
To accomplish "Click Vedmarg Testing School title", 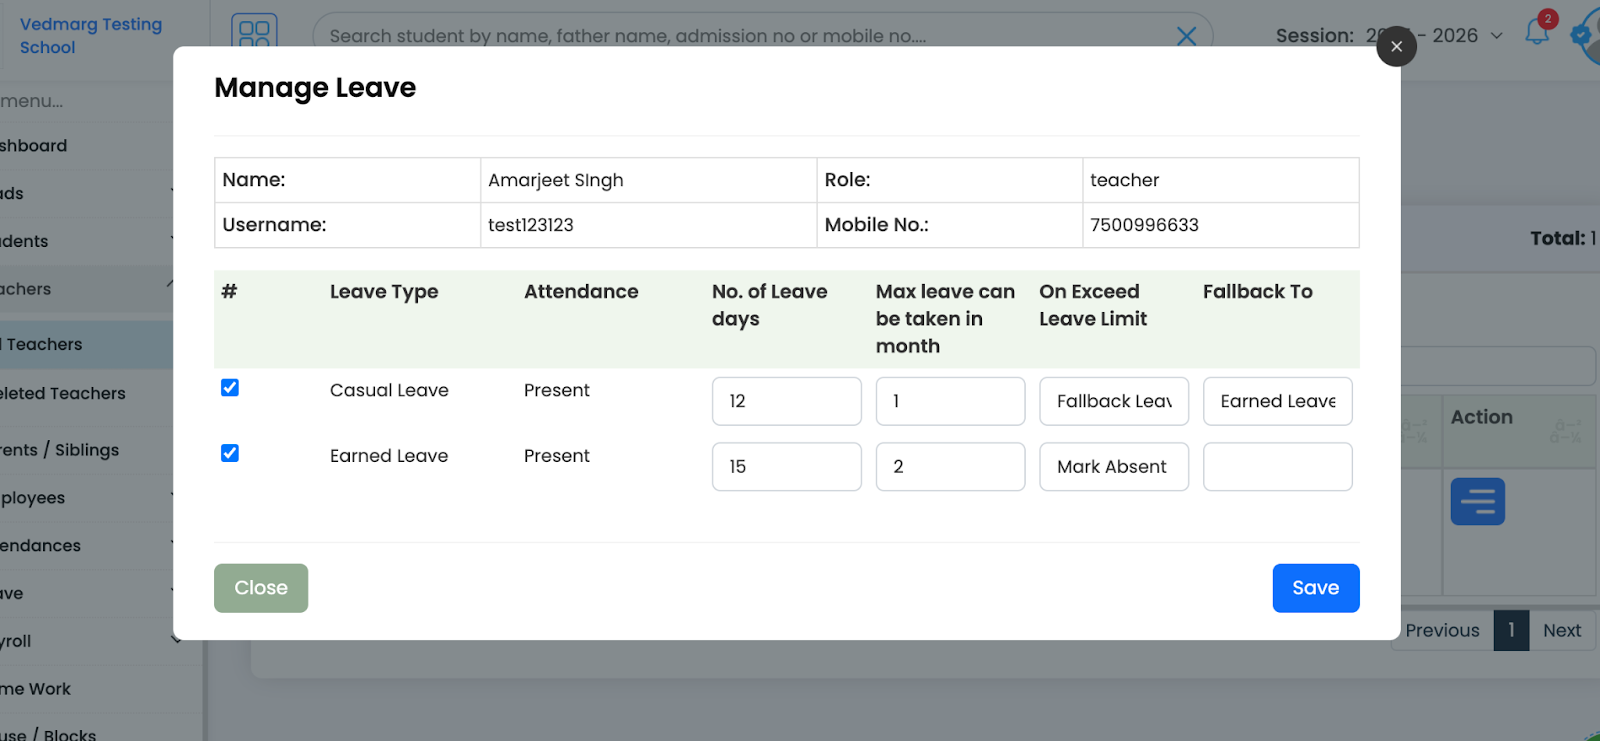I will [90, 36].
